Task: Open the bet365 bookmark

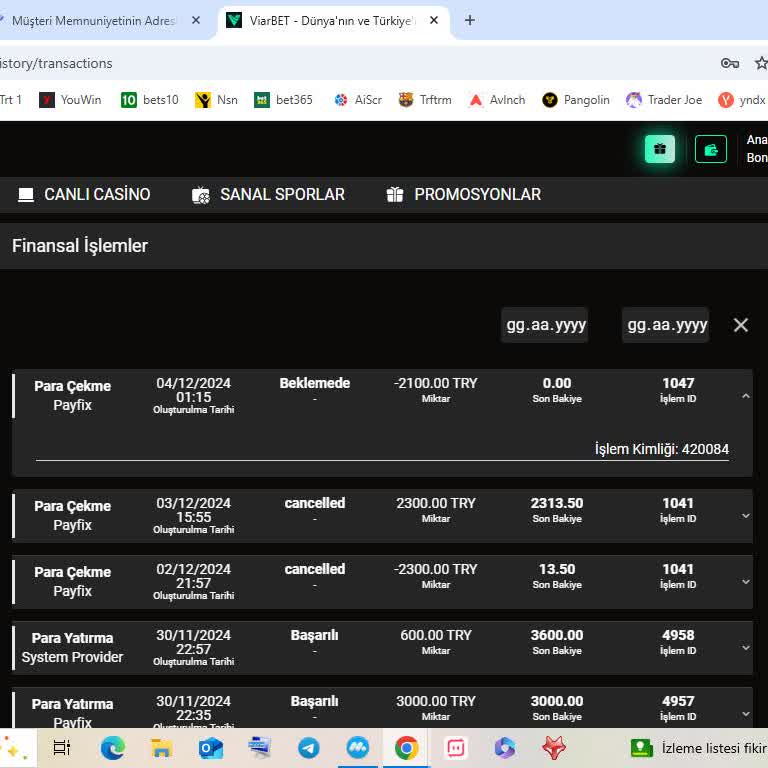Action: pos(283,100)
